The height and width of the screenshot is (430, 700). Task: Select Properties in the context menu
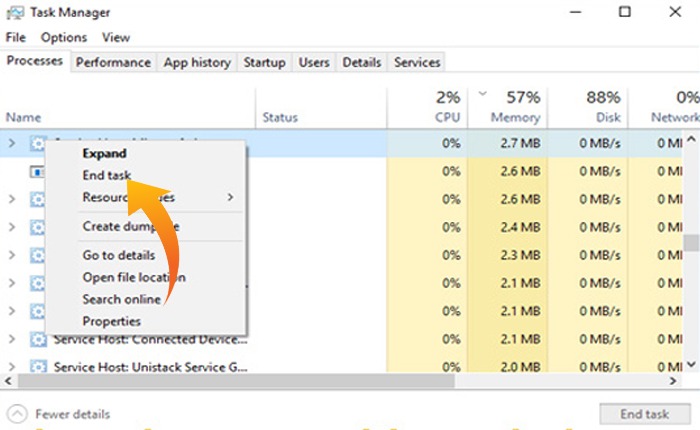[111, 321]
